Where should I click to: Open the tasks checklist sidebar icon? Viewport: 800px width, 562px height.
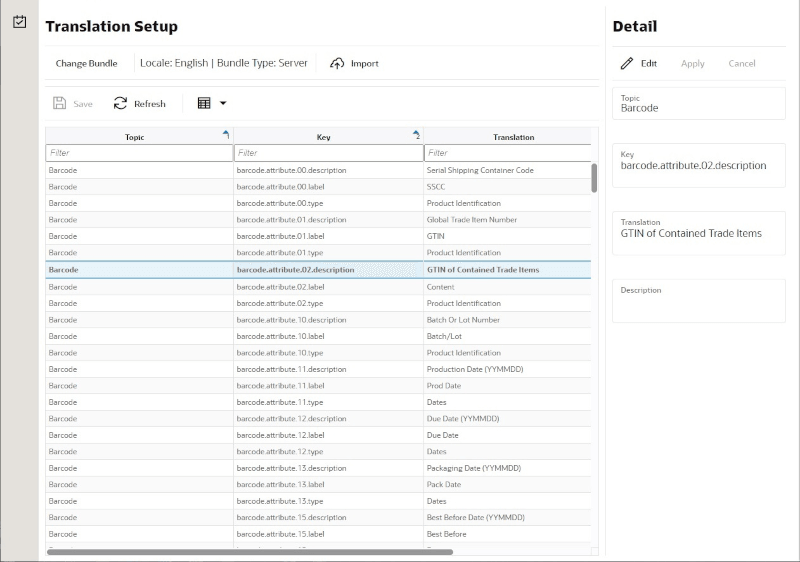click(19, 22)
